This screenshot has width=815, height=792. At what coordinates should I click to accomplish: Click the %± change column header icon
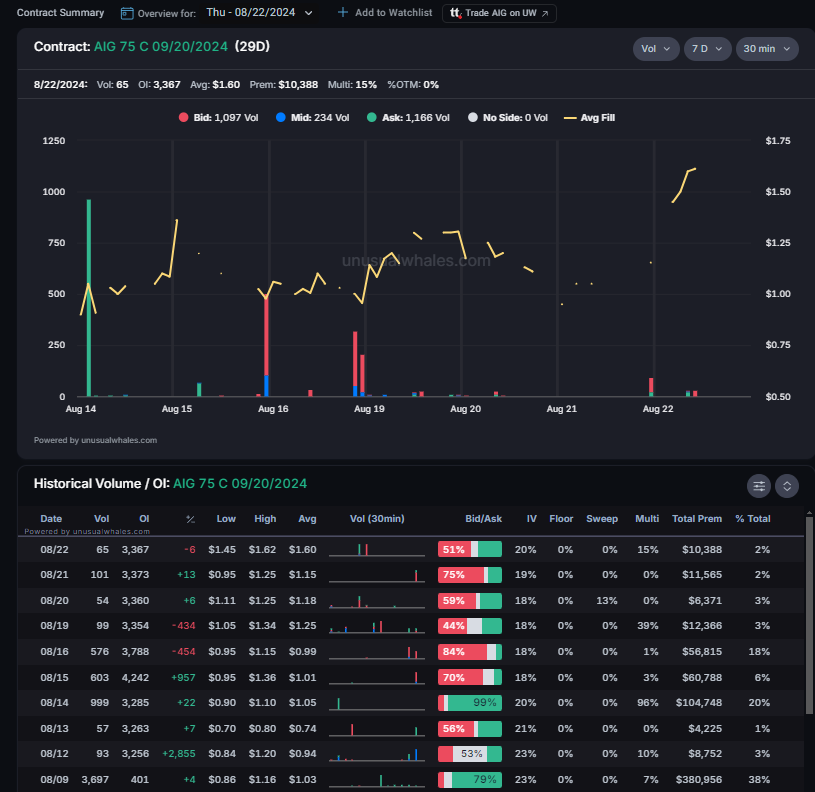(191, 519)
